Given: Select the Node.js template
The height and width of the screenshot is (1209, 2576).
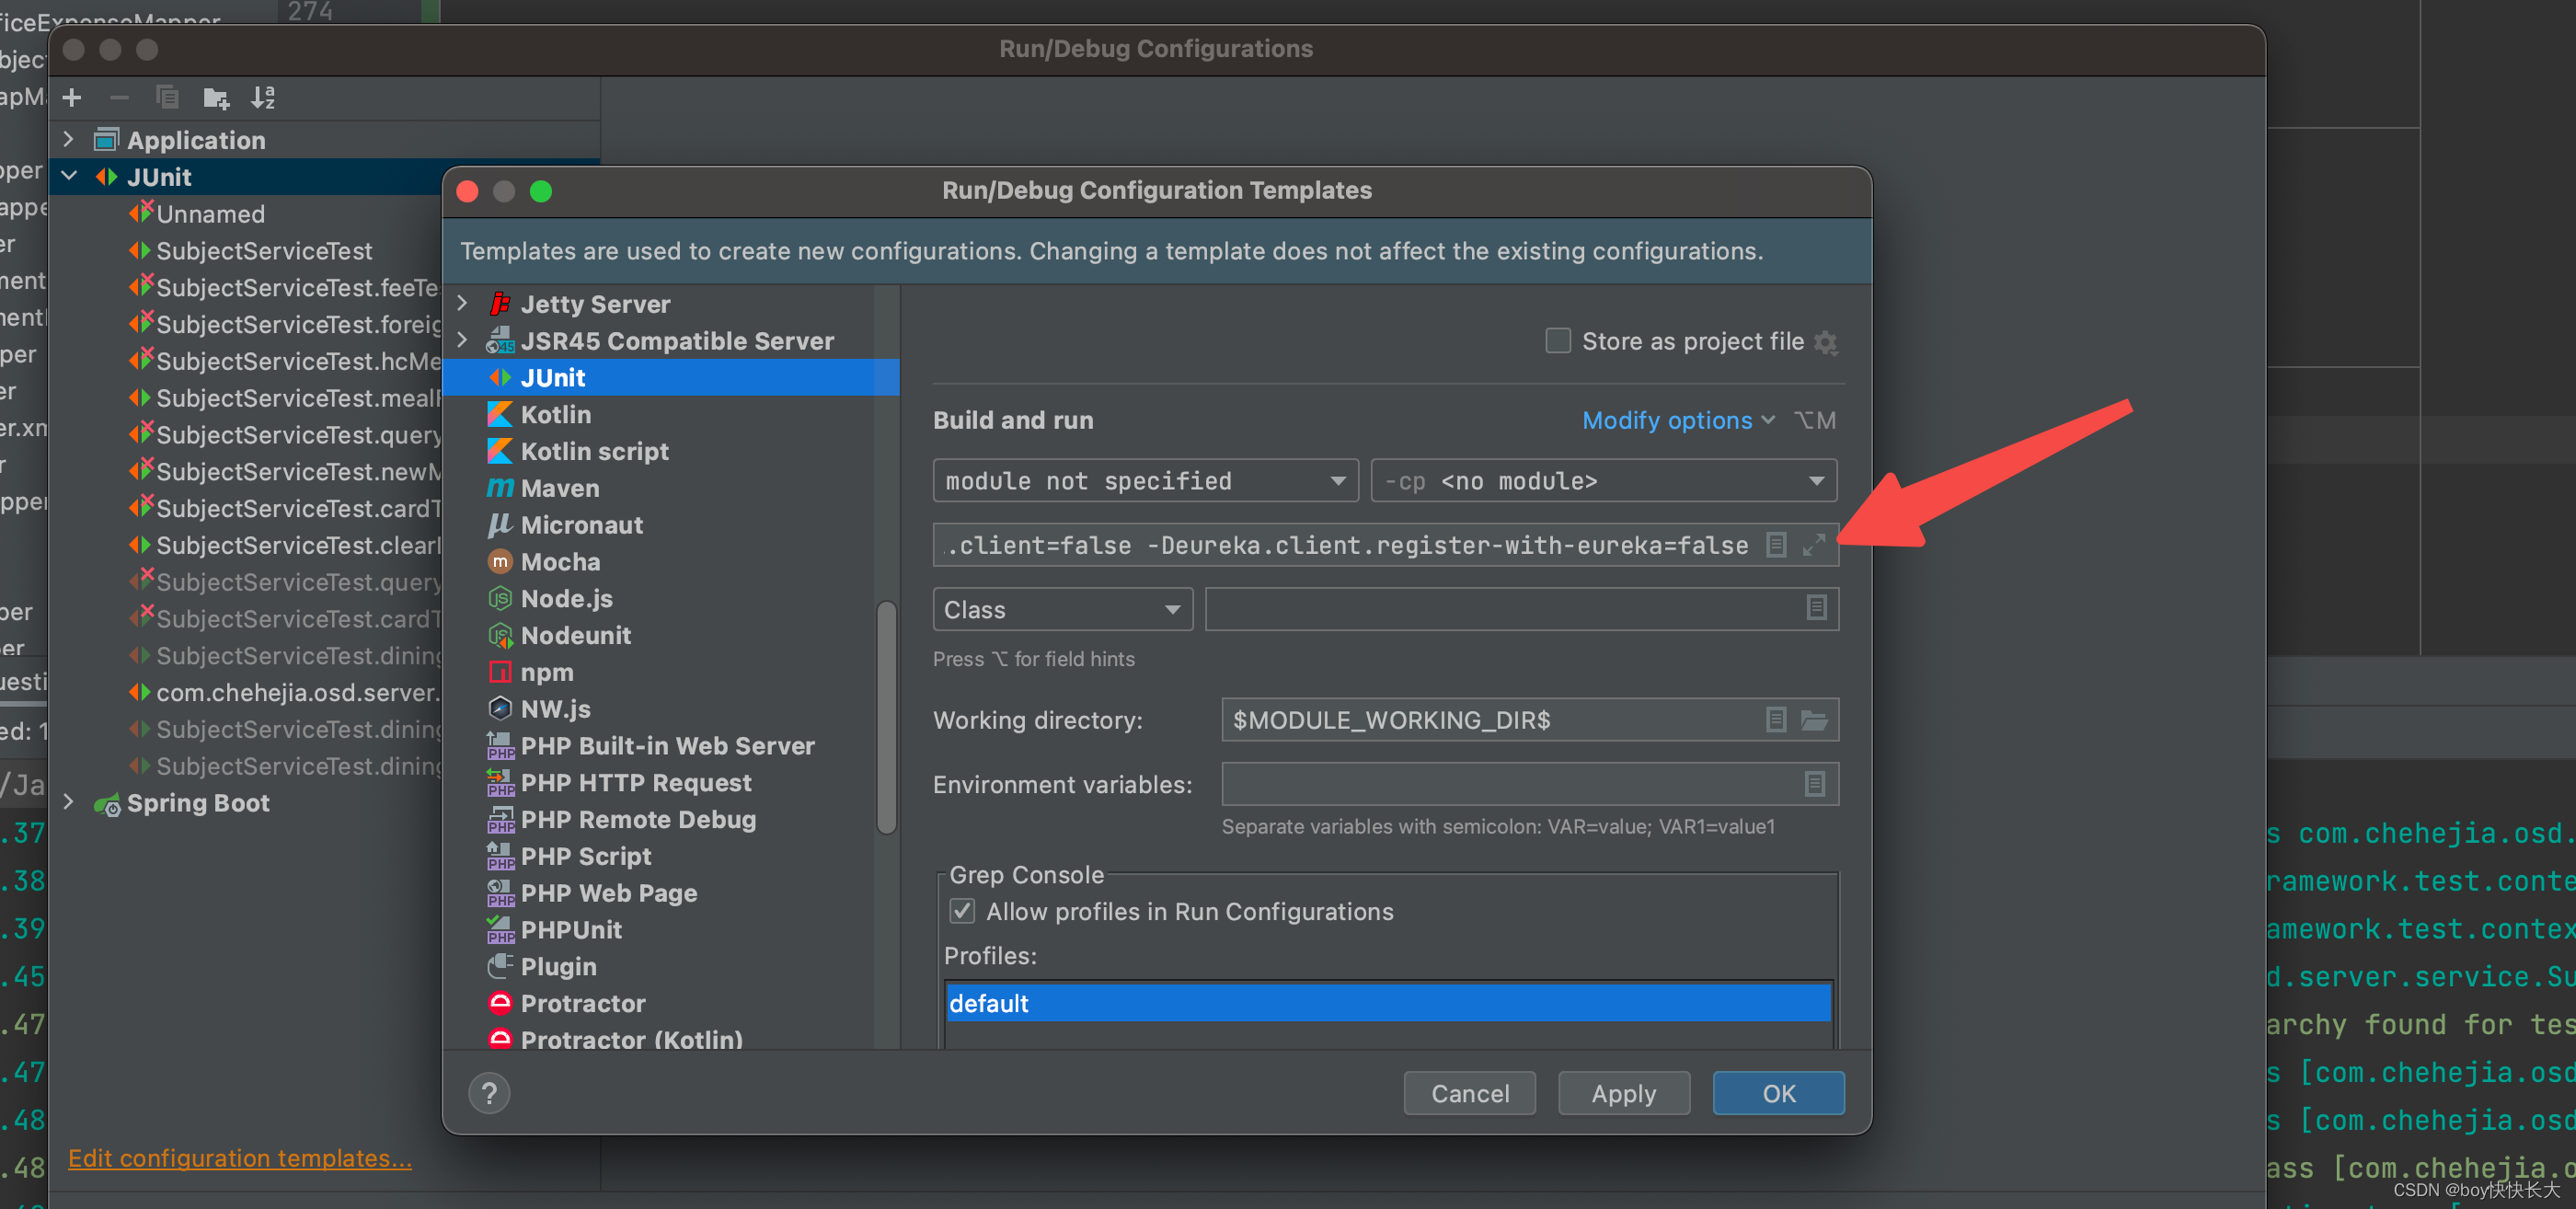Looking at the screenshot, I should [670, 599].
